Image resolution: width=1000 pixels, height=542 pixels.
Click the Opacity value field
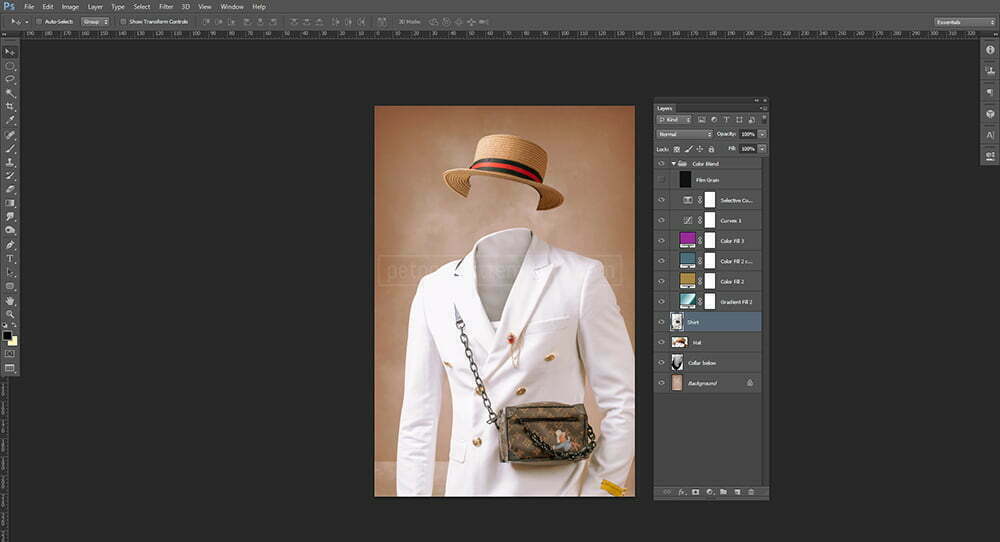pyautogui.click(x=748, y=133)
